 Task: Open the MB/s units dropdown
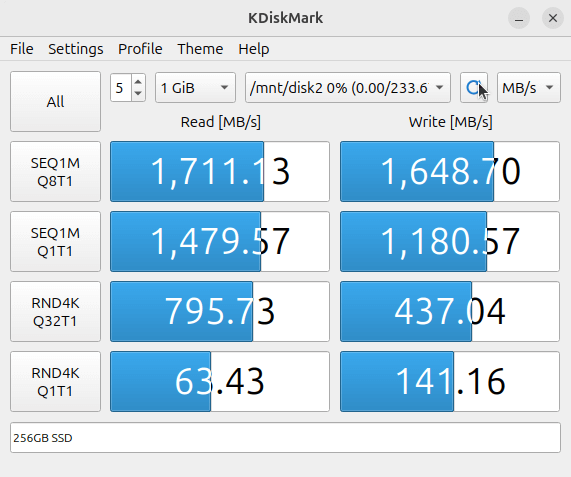pyautogui.click(x=529, y=87)
